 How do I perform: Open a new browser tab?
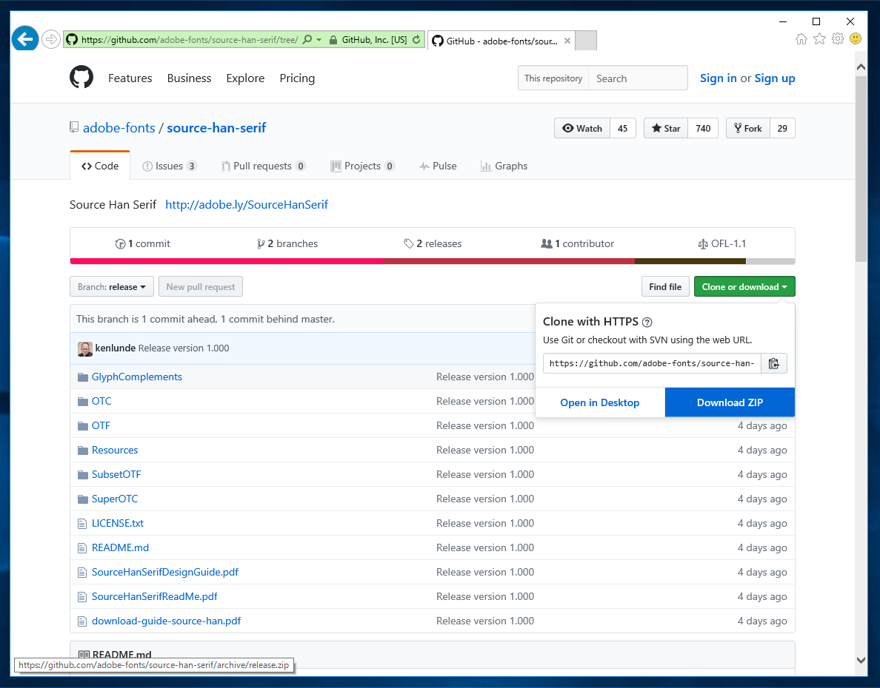point(586,40)
